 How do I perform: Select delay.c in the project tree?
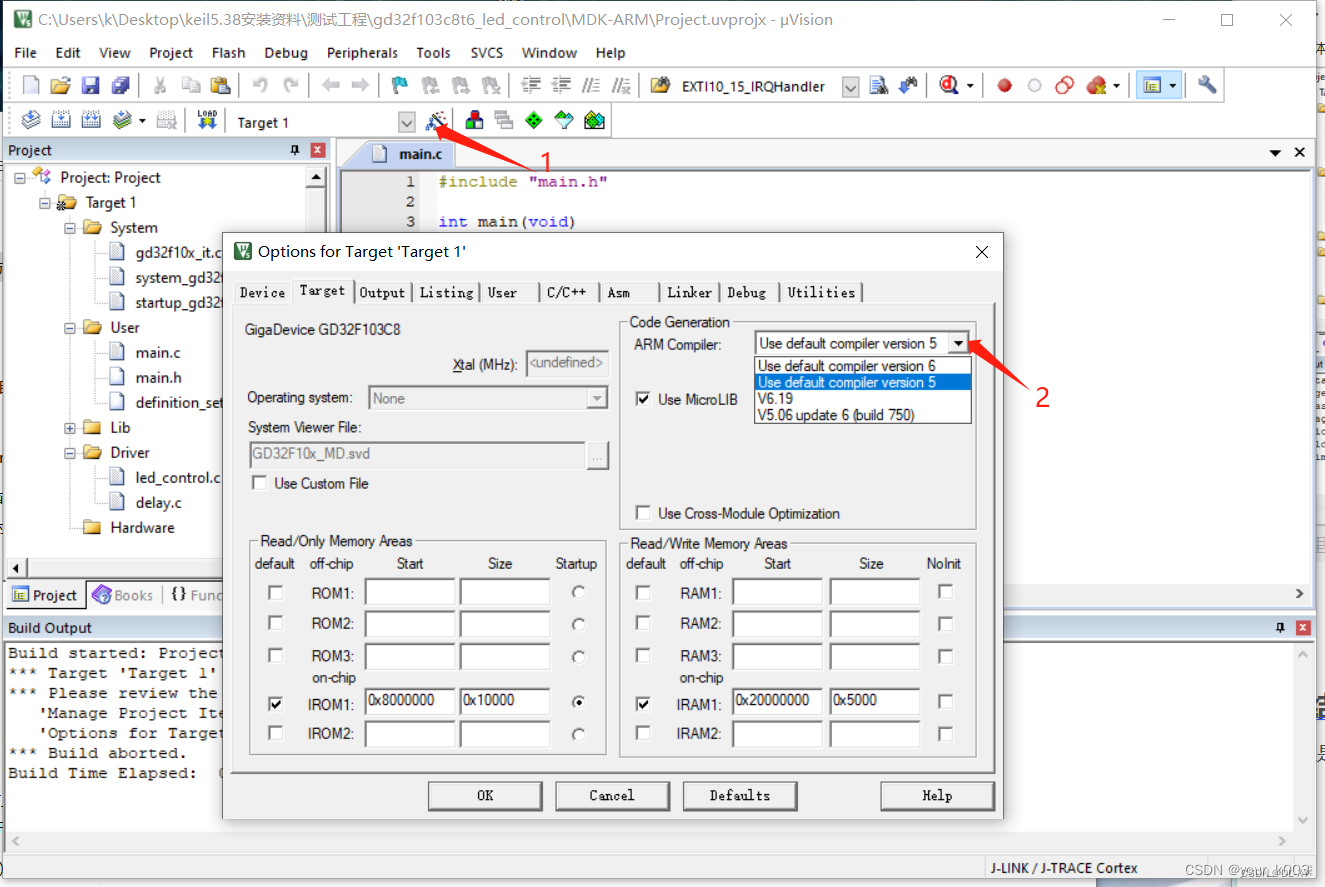coord(158,502)
